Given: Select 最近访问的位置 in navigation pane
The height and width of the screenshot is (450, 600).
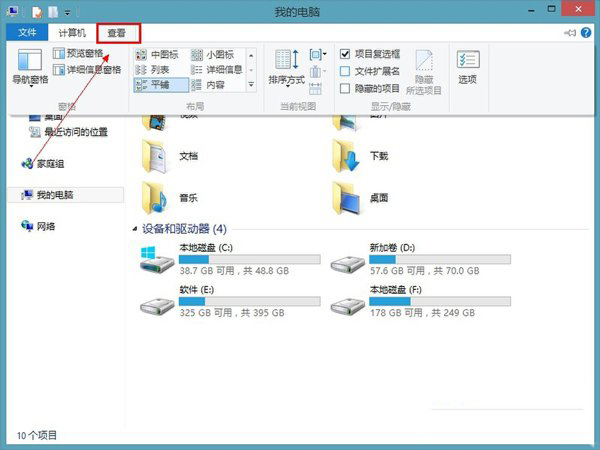Looking at the screenshot, I should pos(68,132).
